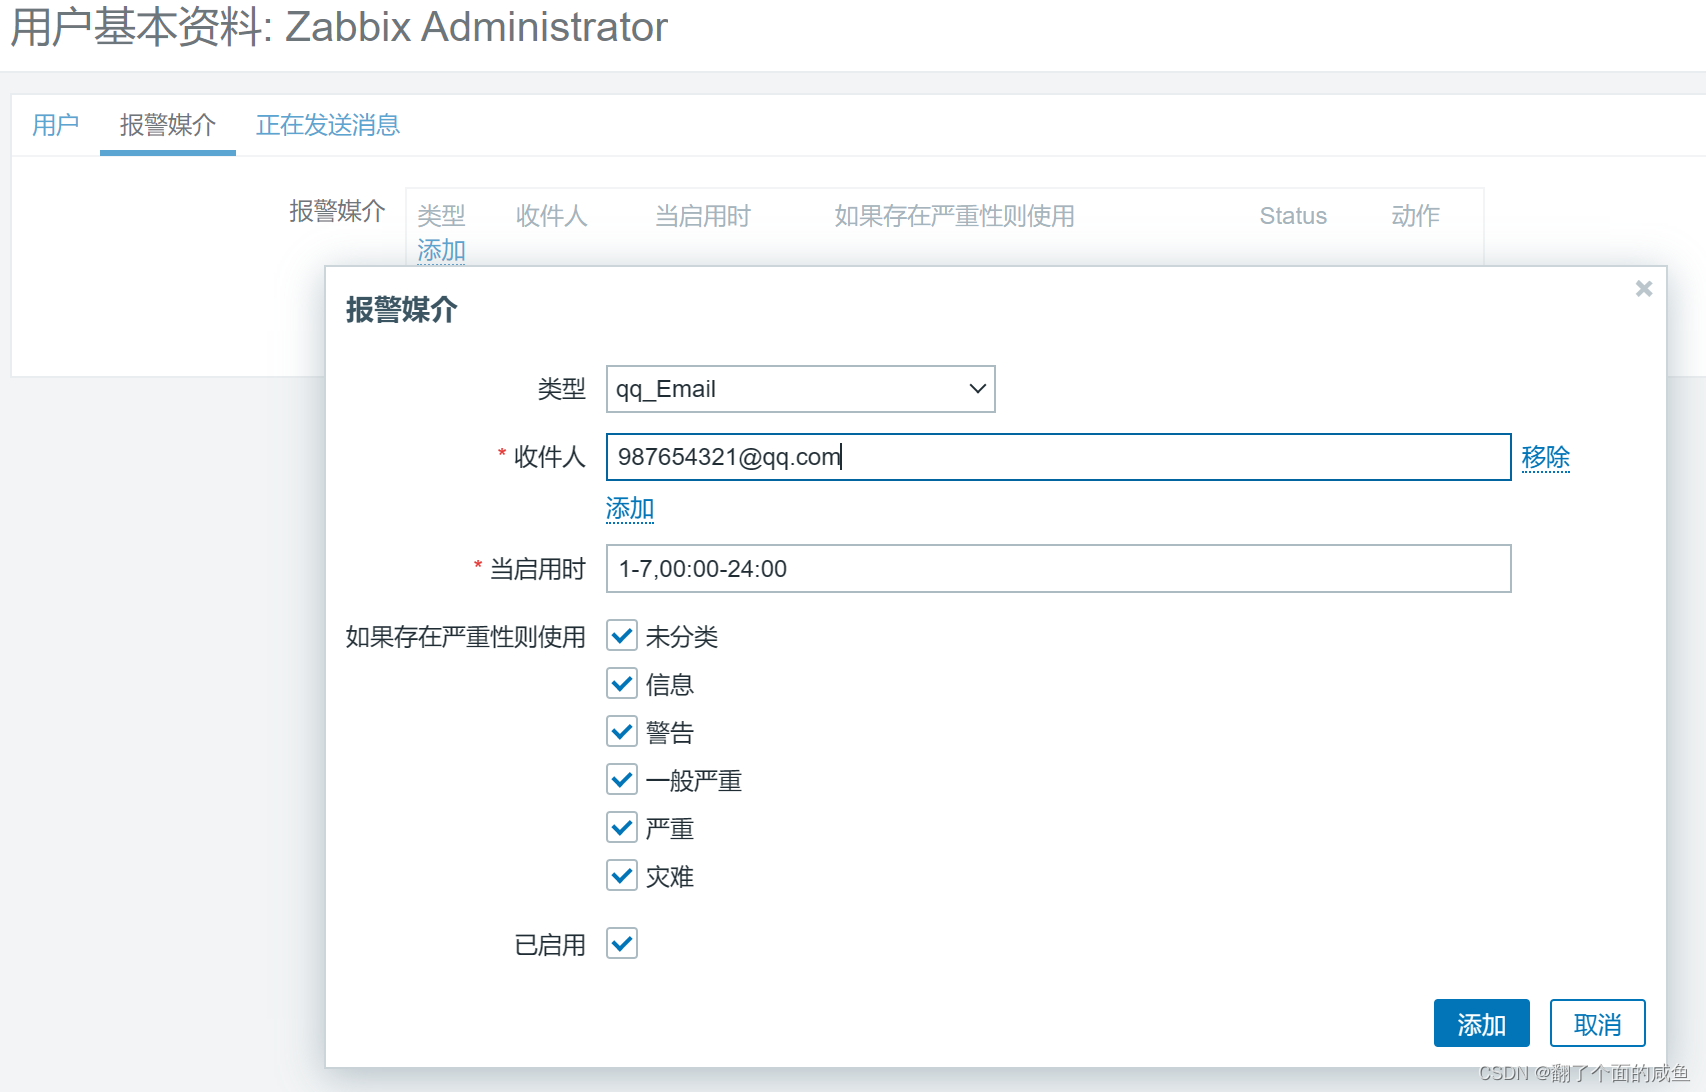Click 添加 link in media table
This screenshot has width=1706, height=1092.
pyautogui.click(x=441, y=250)
